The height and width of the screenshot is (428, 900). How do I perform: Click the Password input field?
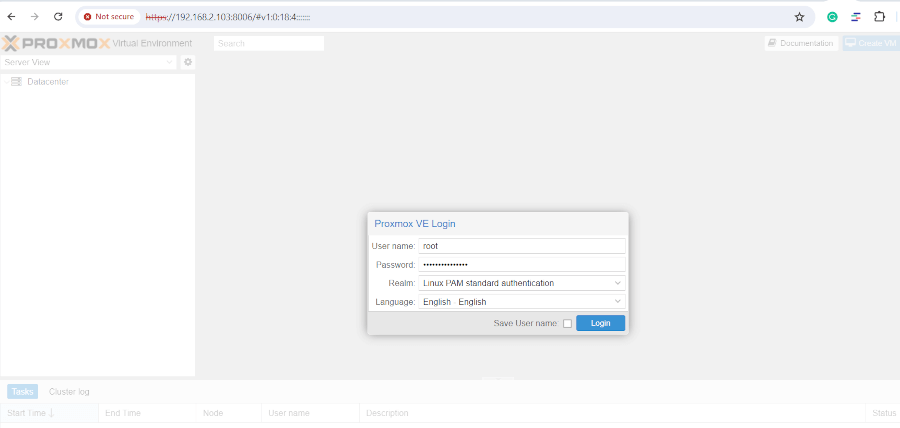(522, 264)
